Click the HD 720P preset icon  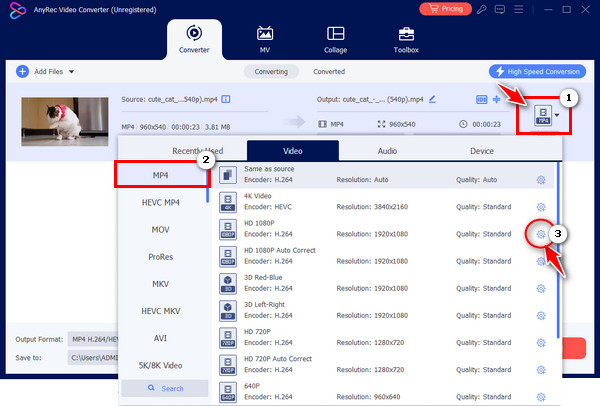pos(228,338)
